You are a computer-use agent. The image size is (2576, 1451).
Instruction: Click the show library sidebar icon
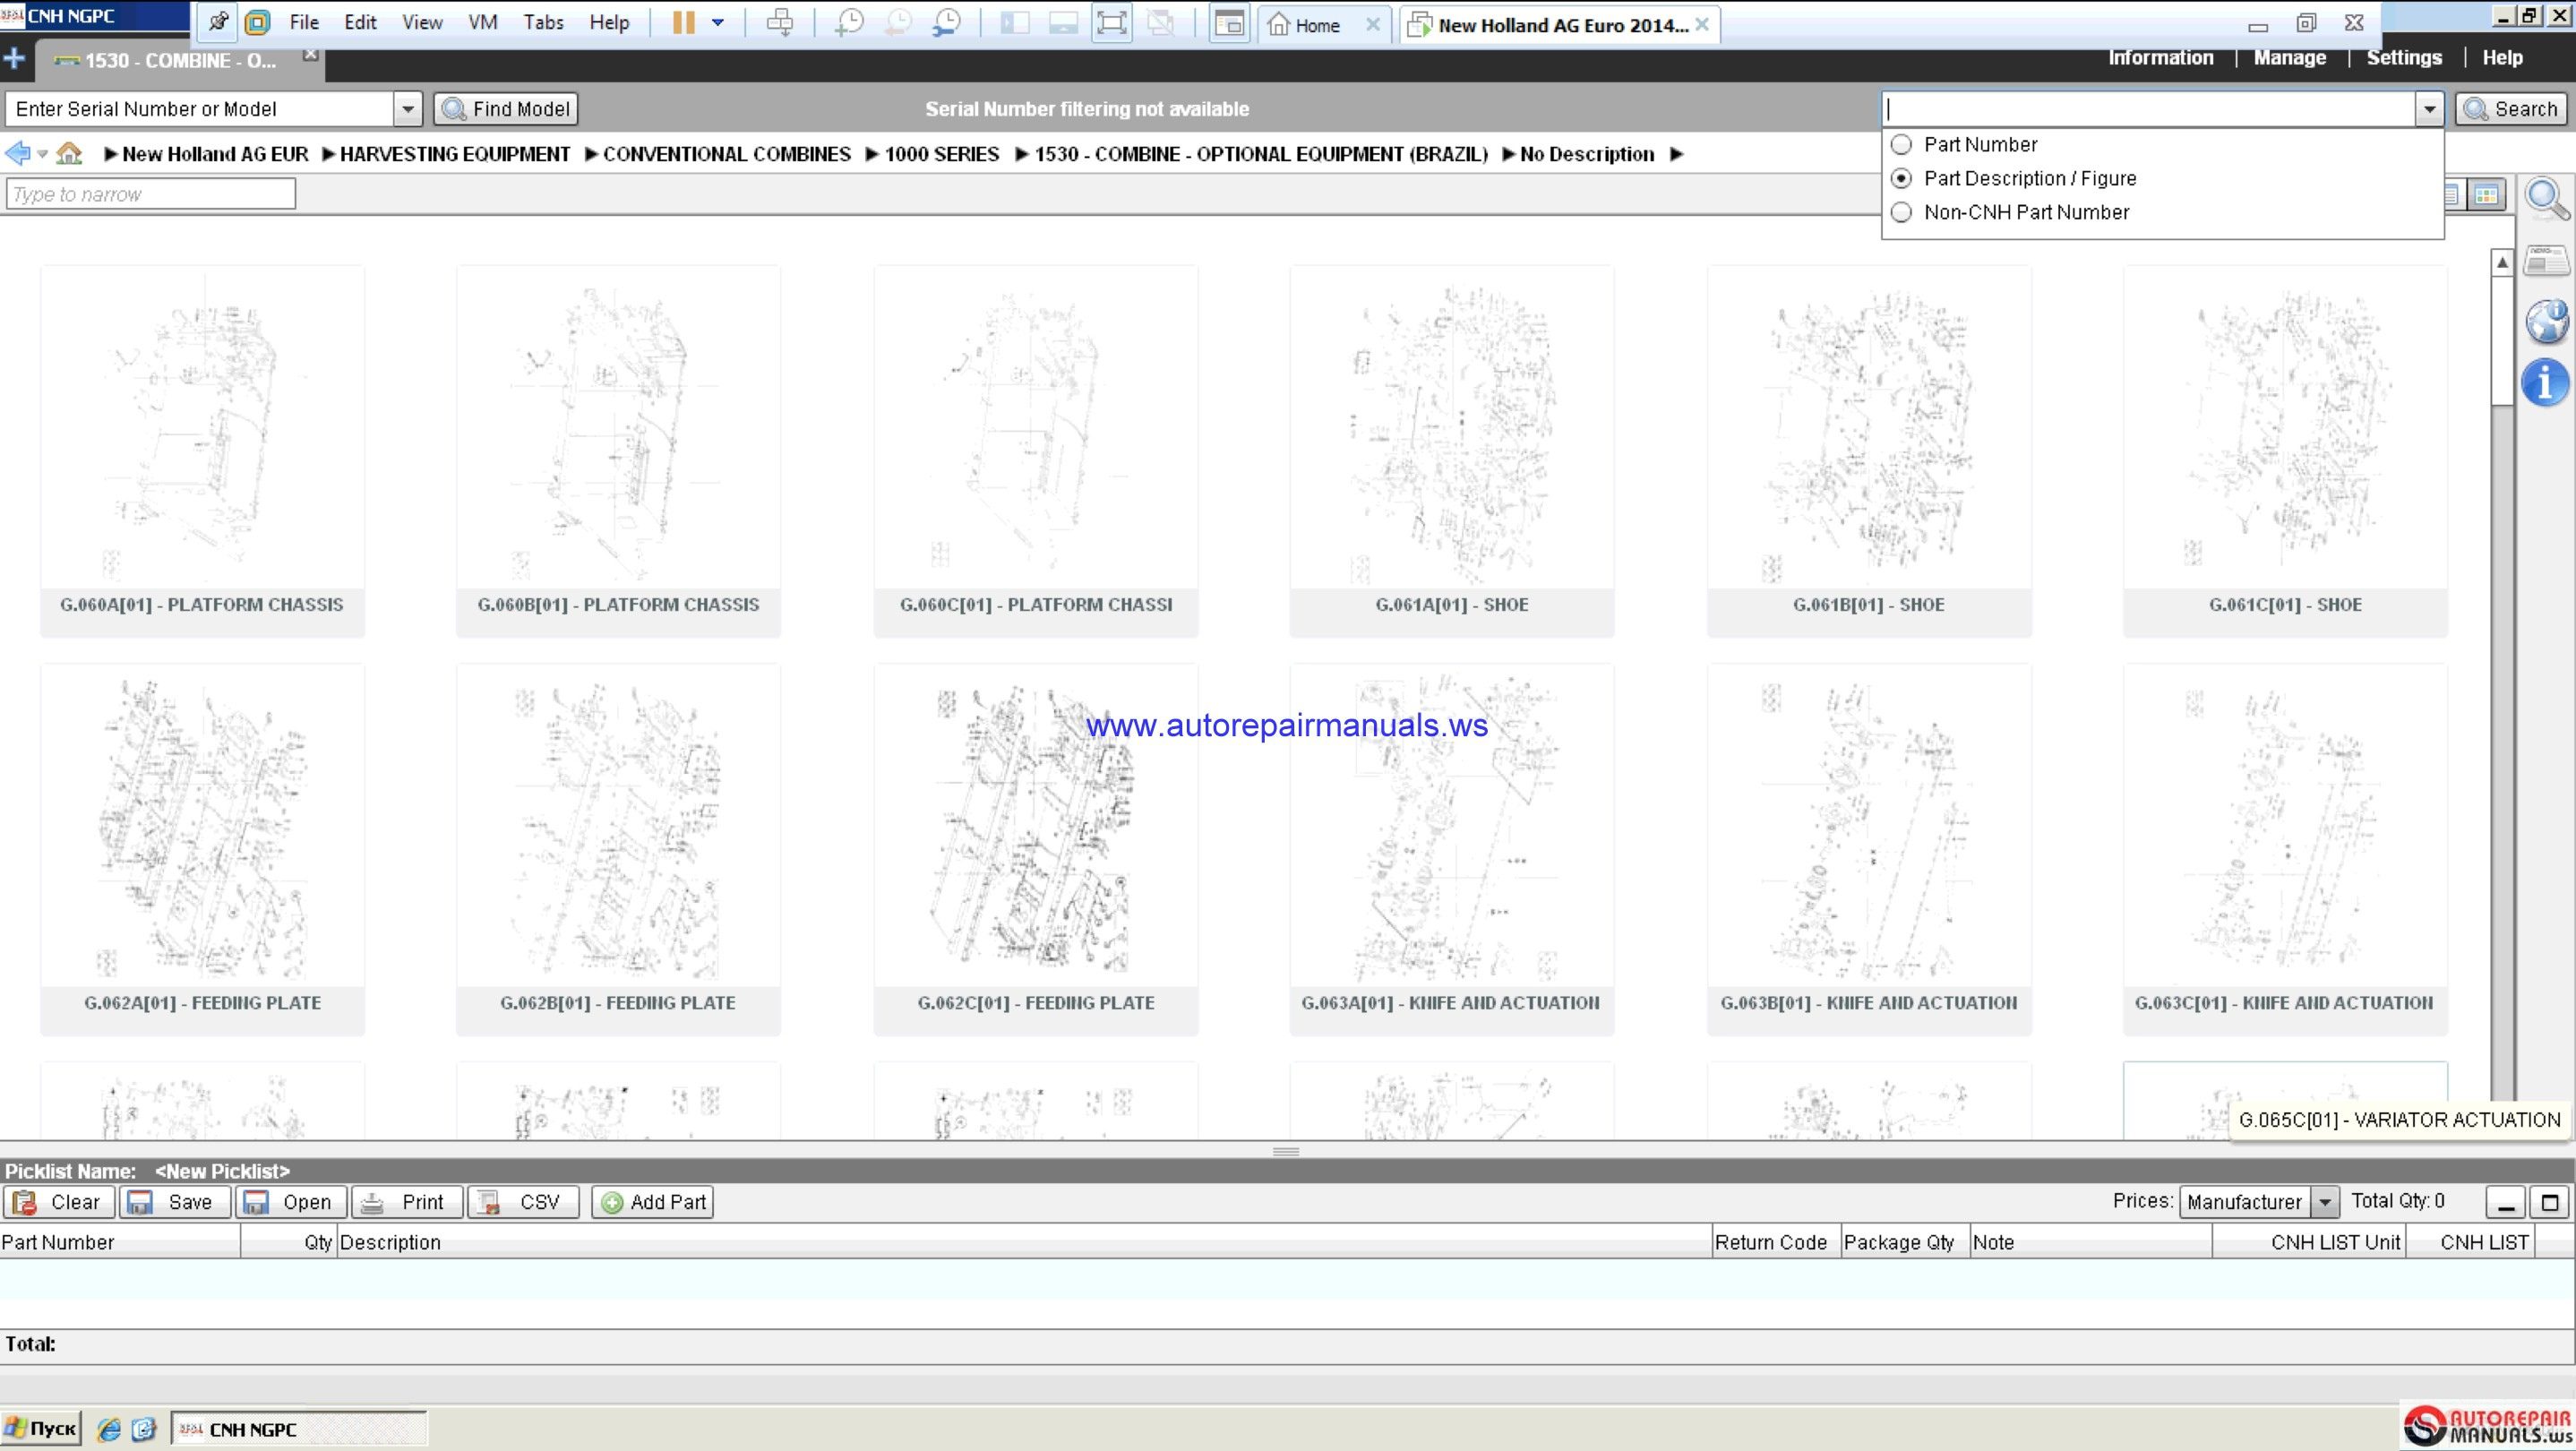tap(1015, 22)
